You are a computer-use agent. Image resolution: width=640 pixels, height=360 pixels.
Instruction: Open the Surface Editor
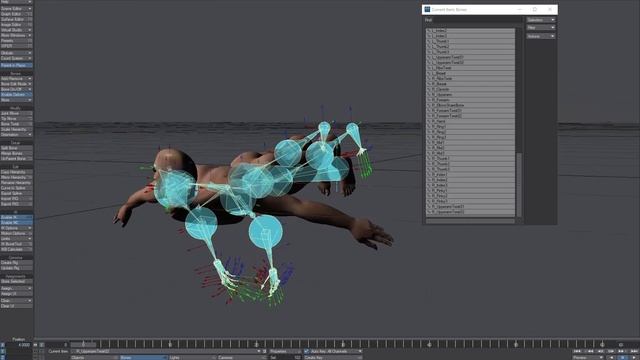(x=16, y=19)
